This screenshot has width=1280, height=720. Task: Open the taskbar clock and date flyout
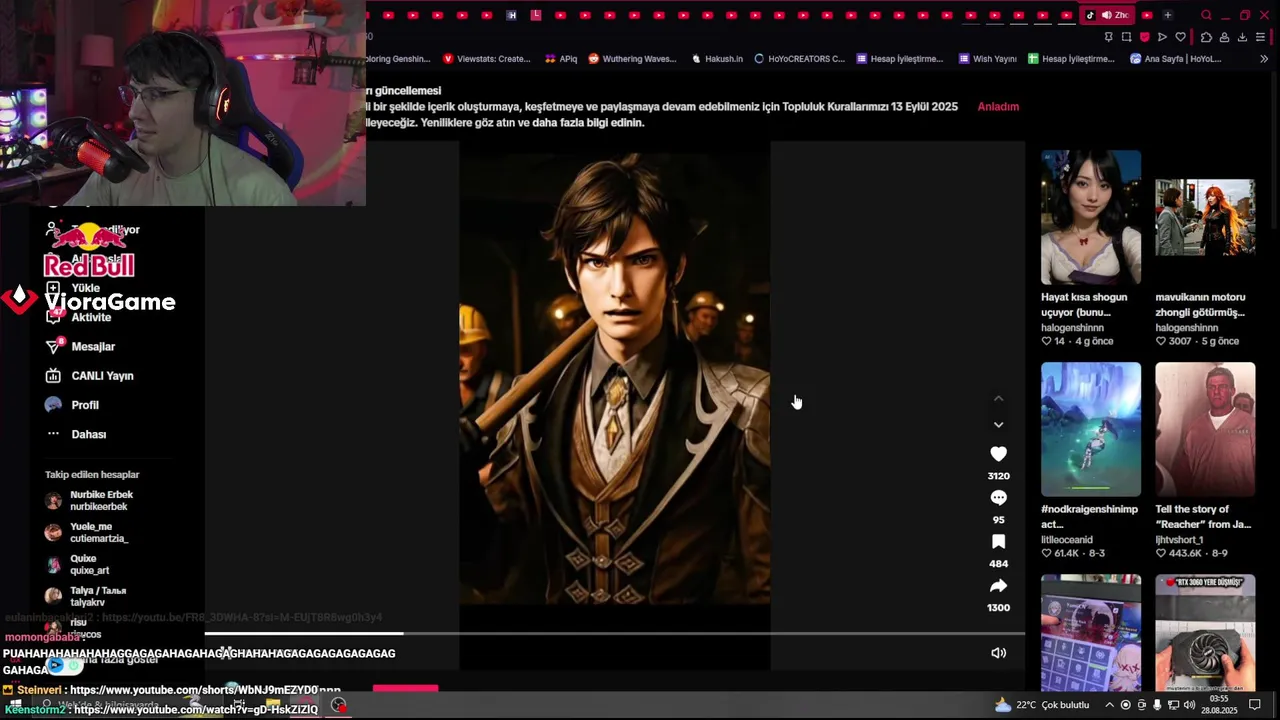coord(1219,705)
